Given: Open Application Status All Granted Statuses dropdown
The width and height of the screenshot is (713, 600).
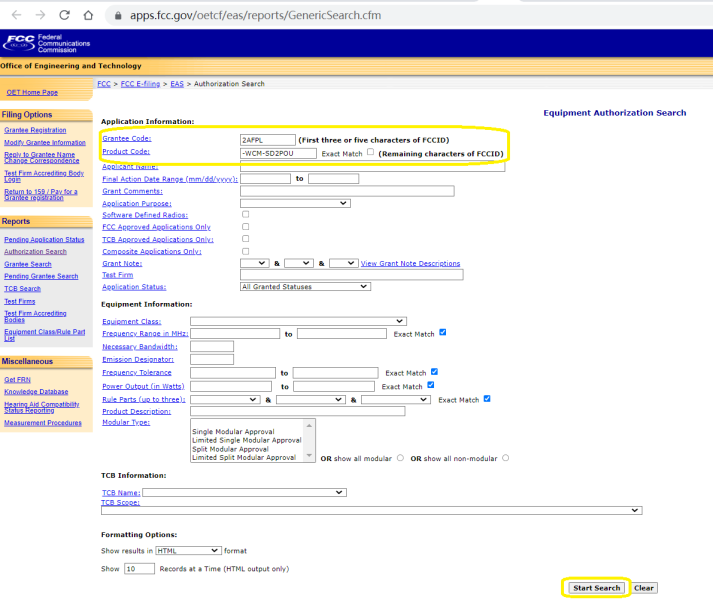Looking at the screenshot, I should pos(305,287).
